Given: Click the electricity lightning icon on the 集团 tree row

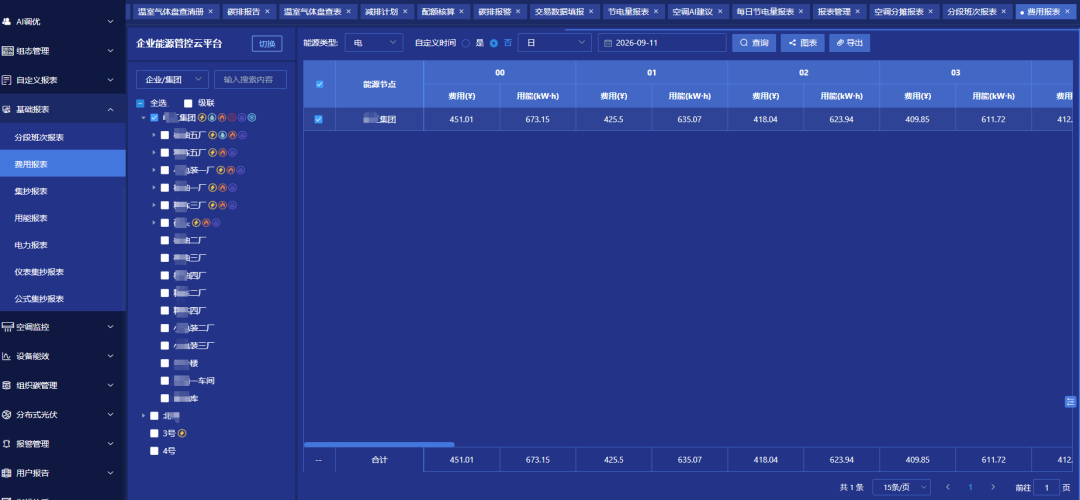Looking at the screenshot, I should [202, 117].
